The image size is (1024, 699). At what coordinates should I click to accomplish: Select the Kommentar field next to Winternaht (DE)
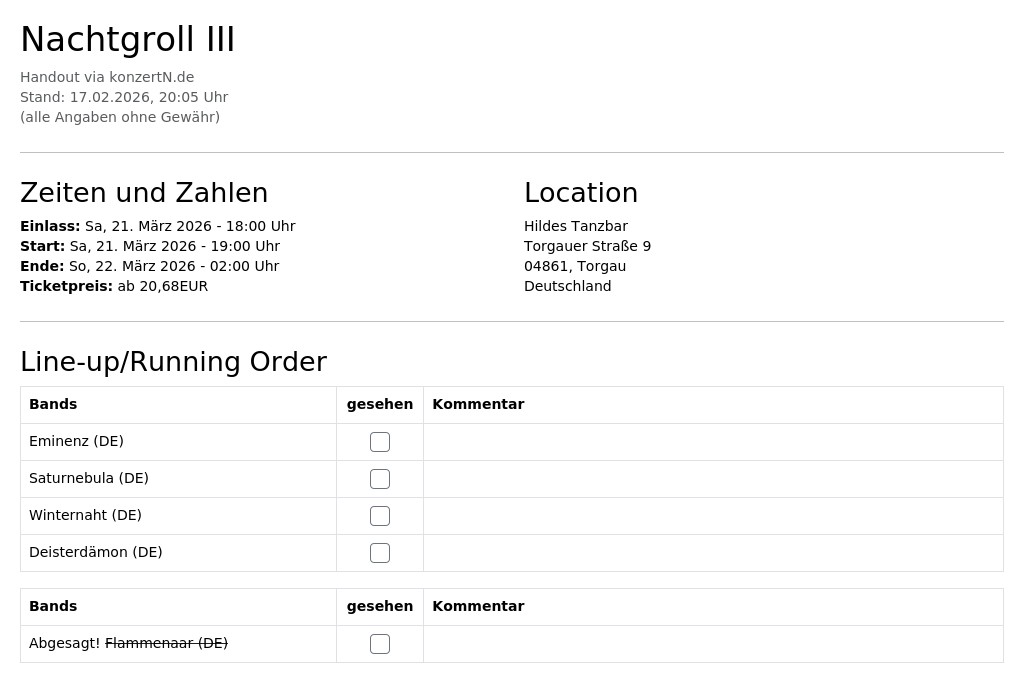coord(713,516)
